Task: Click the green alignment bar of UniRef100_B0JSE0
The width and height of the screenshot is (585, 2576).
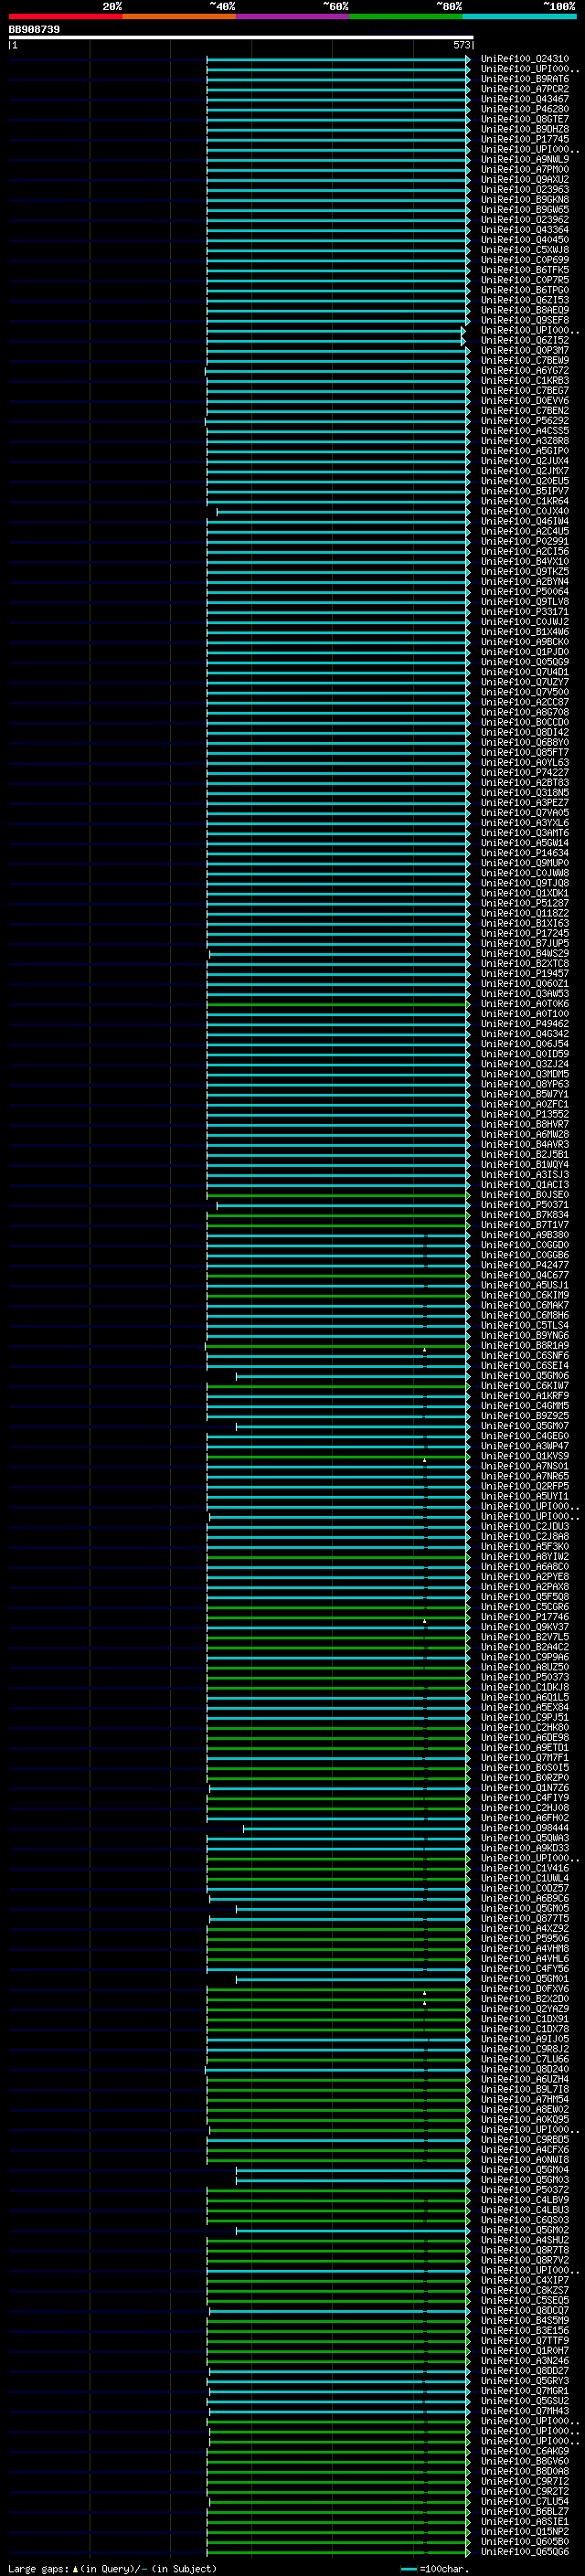Action: coord(337,1195)
